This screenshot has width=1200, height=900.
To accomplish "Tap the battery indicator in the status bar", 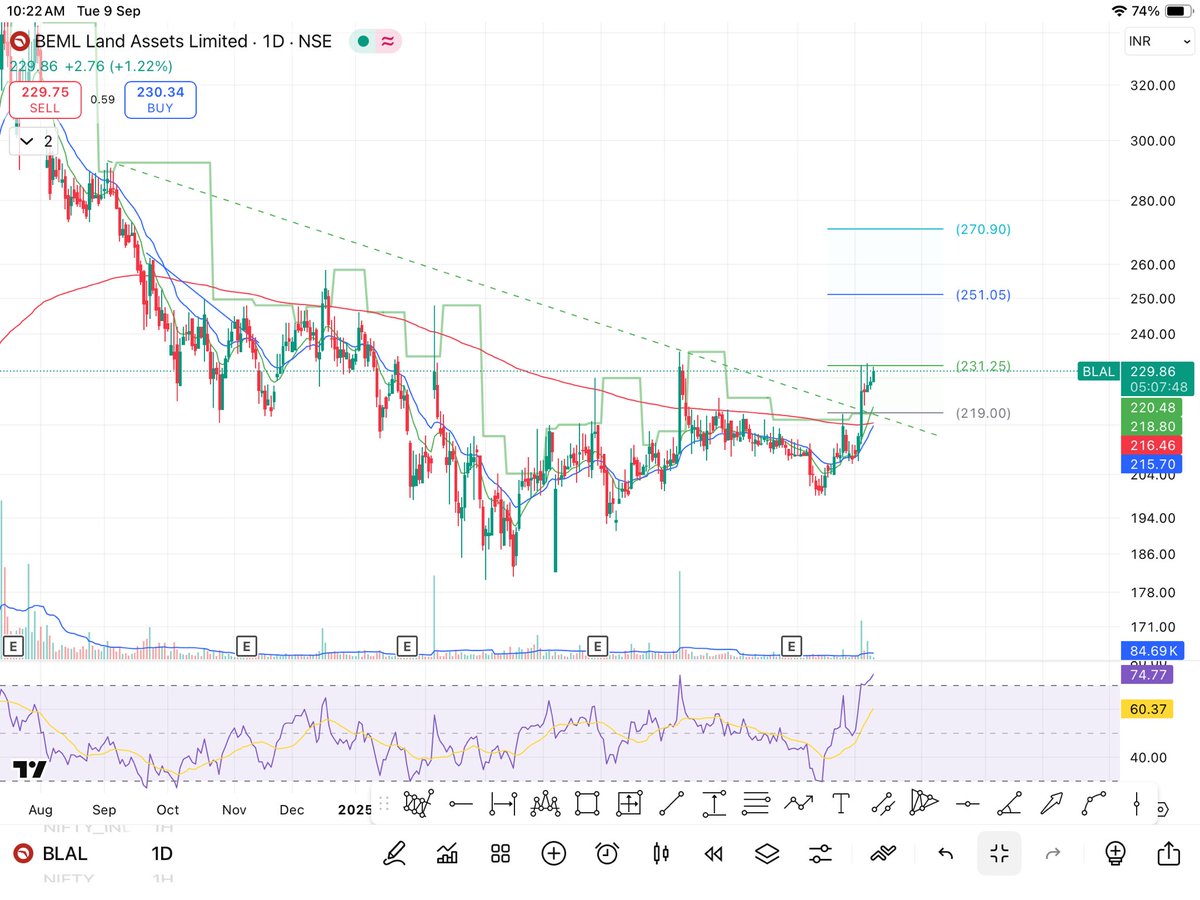I will click(1179, 11).
